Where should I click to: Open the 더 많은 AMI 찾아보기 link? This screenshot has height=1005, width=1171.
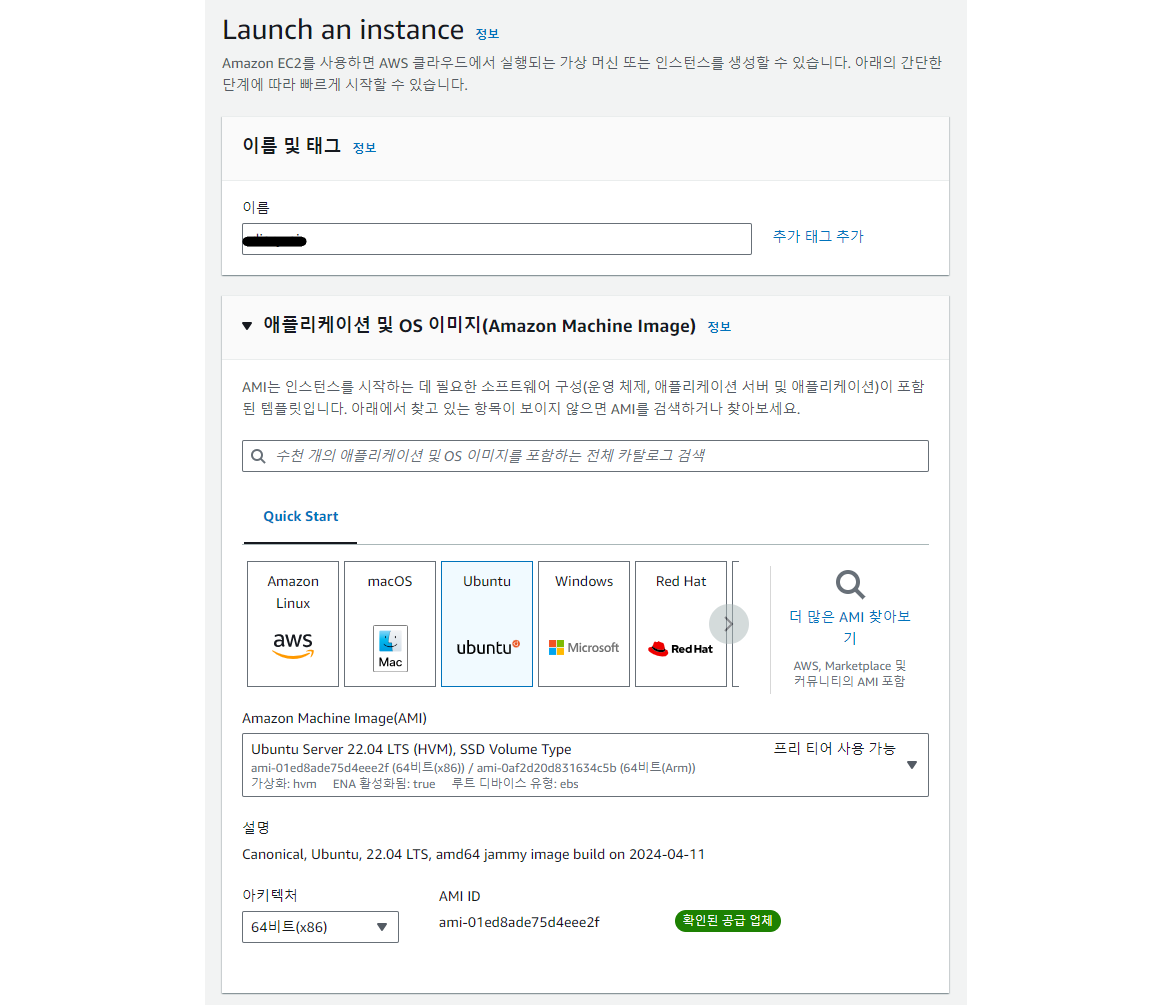[850, 627]
